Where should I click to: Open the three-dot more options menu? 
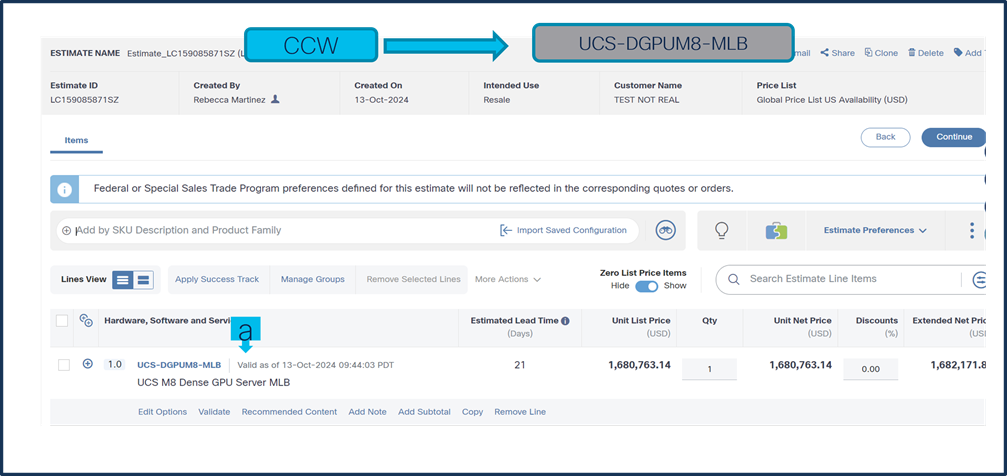(x=972, y=231)
